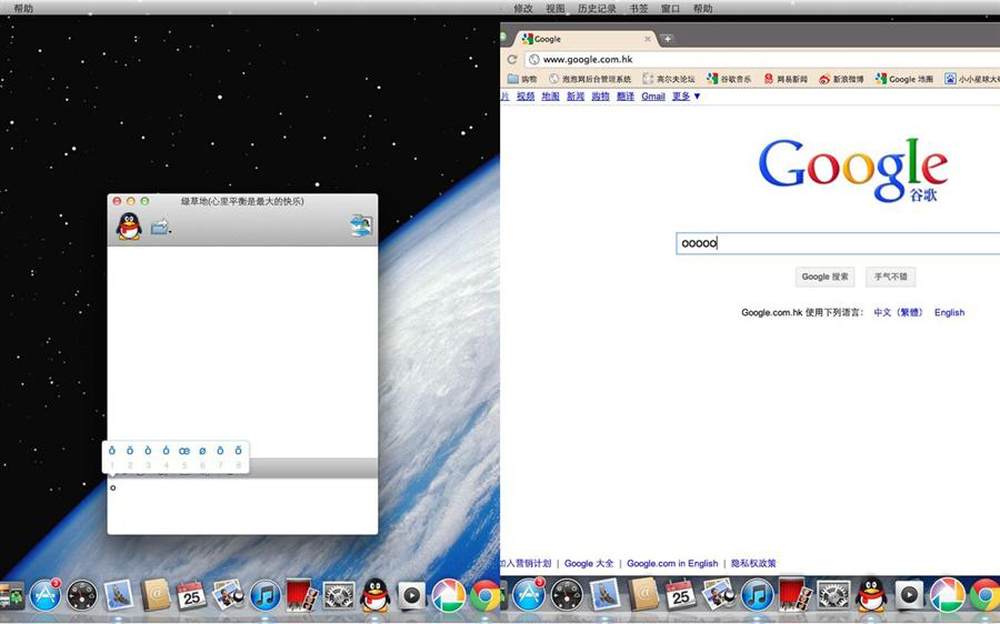Open the 新浪微博 bookmark

point(841,79)
